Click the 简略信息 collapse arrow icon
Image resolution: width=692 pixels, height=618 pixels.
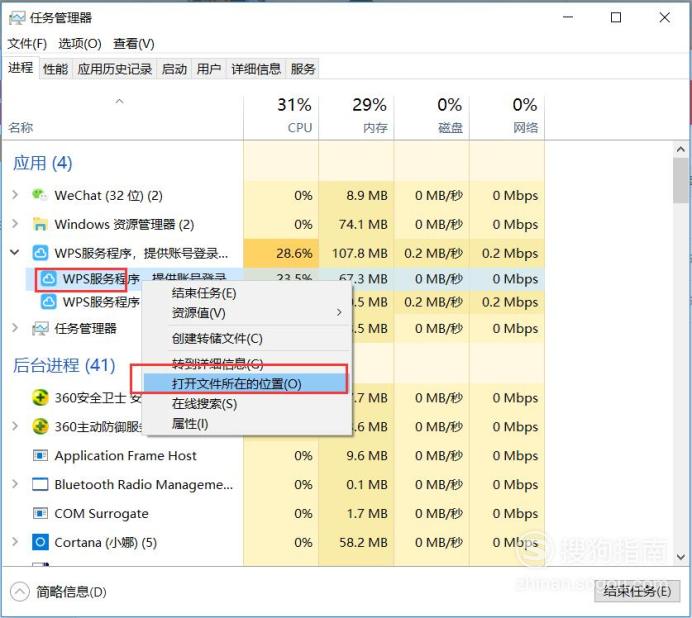point(20,592)
